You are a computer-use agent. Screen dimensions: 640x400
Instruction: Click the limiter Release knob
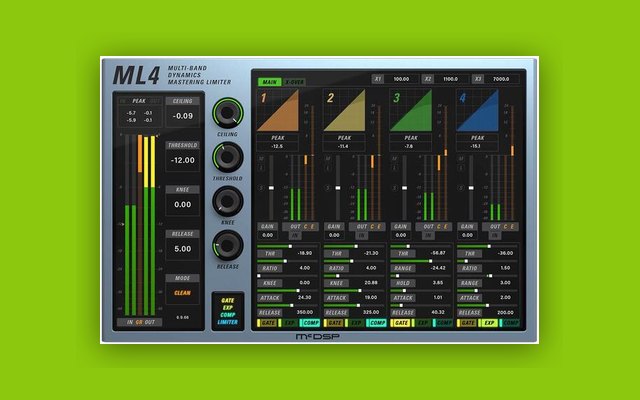coord(227,245)
